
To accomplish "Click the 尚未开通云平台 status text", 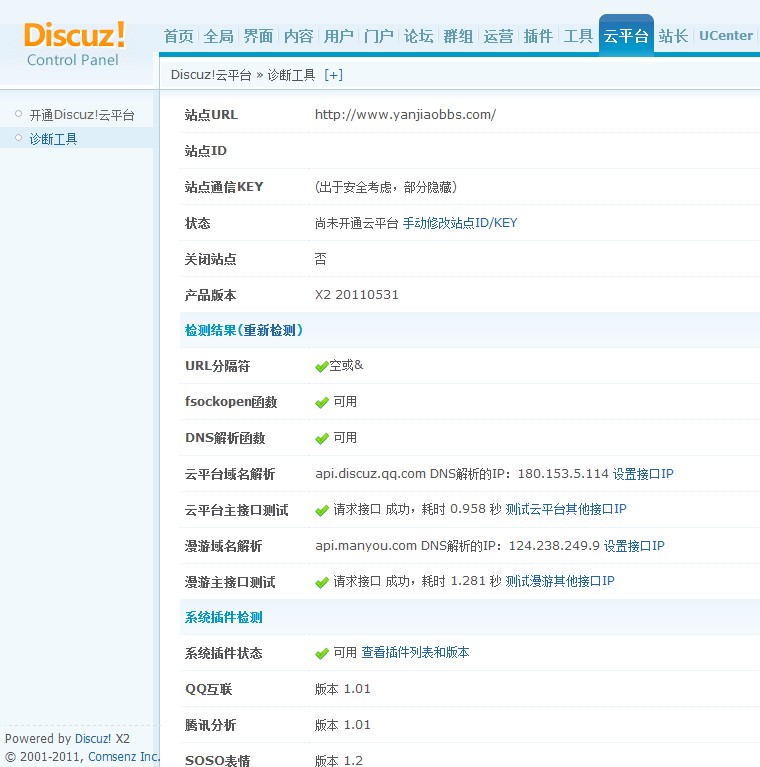I will tap(357, 223).
